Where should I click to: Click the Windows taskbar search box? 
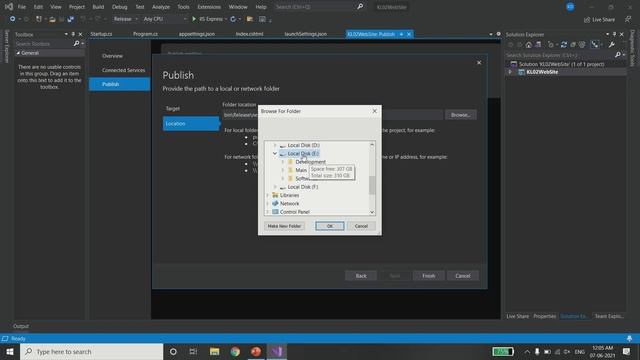92,351
